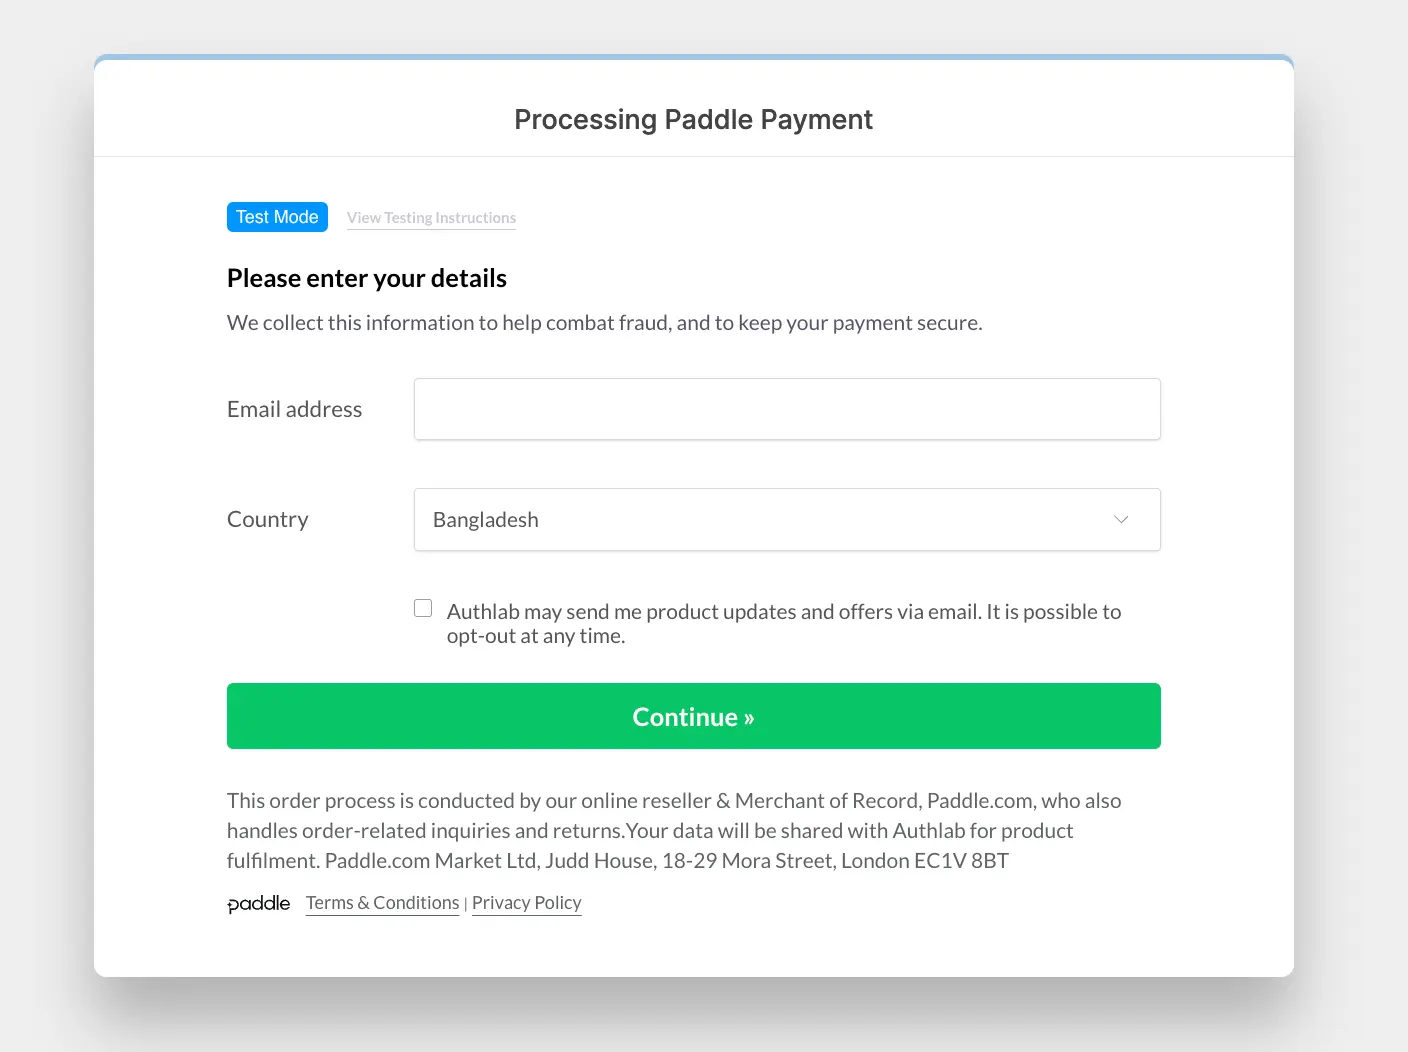
Task: Click the double-arrow symbol on Continue button
Action: [x=749, y=718]
